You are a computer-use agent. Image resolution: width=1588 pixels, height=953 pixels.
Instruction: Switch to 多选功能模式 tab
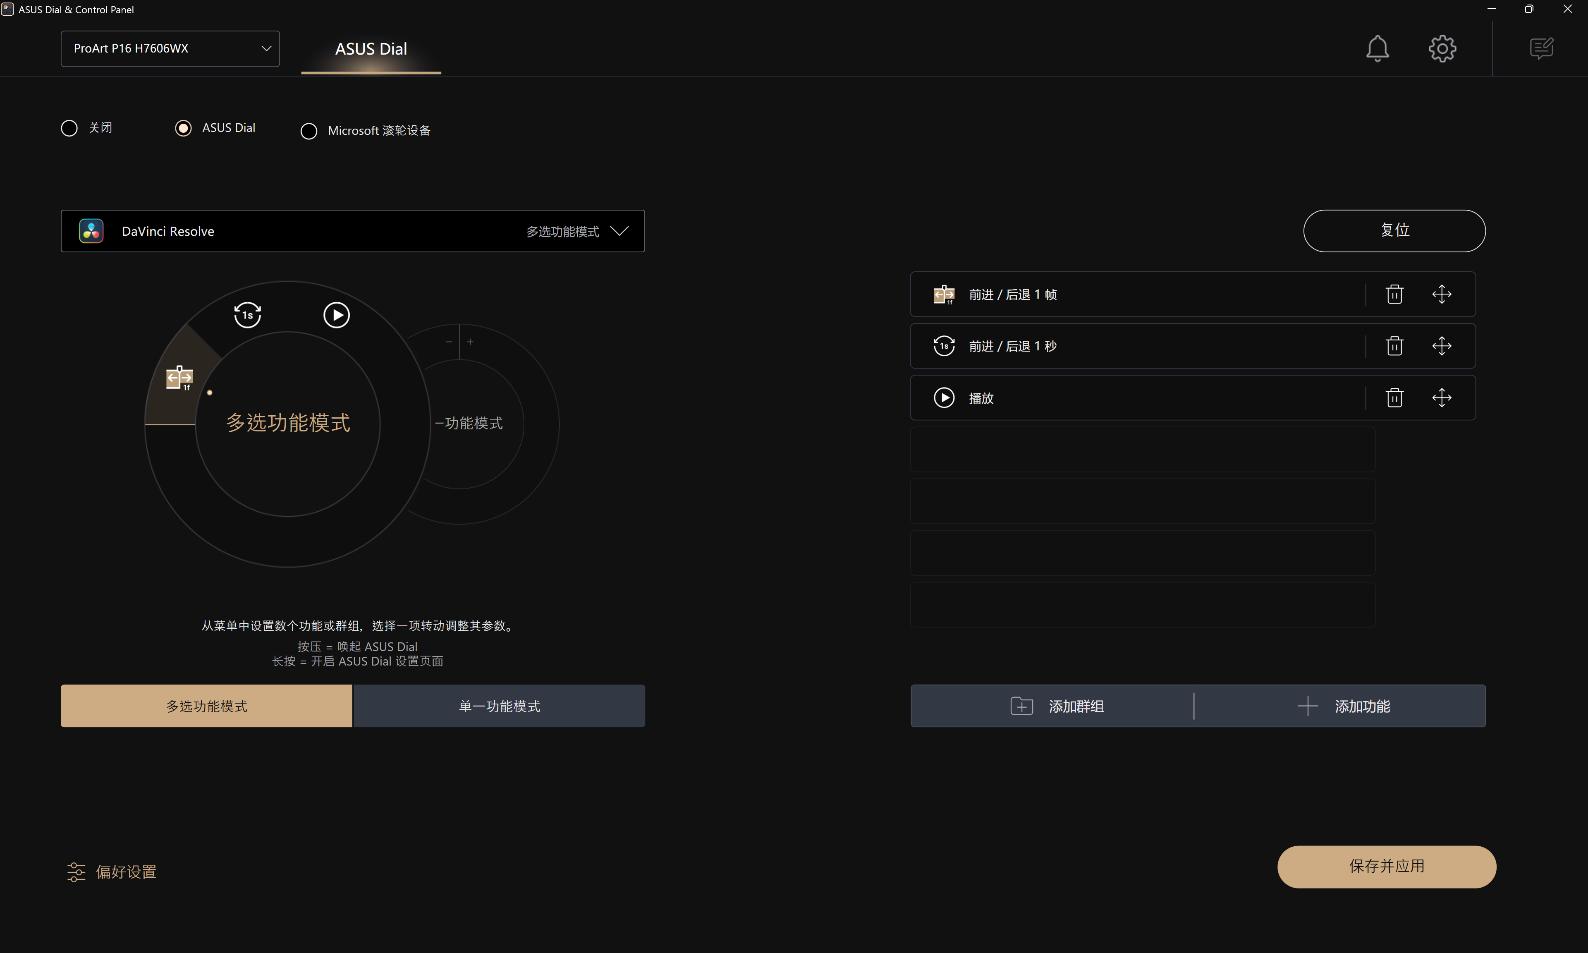tap(207, 706)
